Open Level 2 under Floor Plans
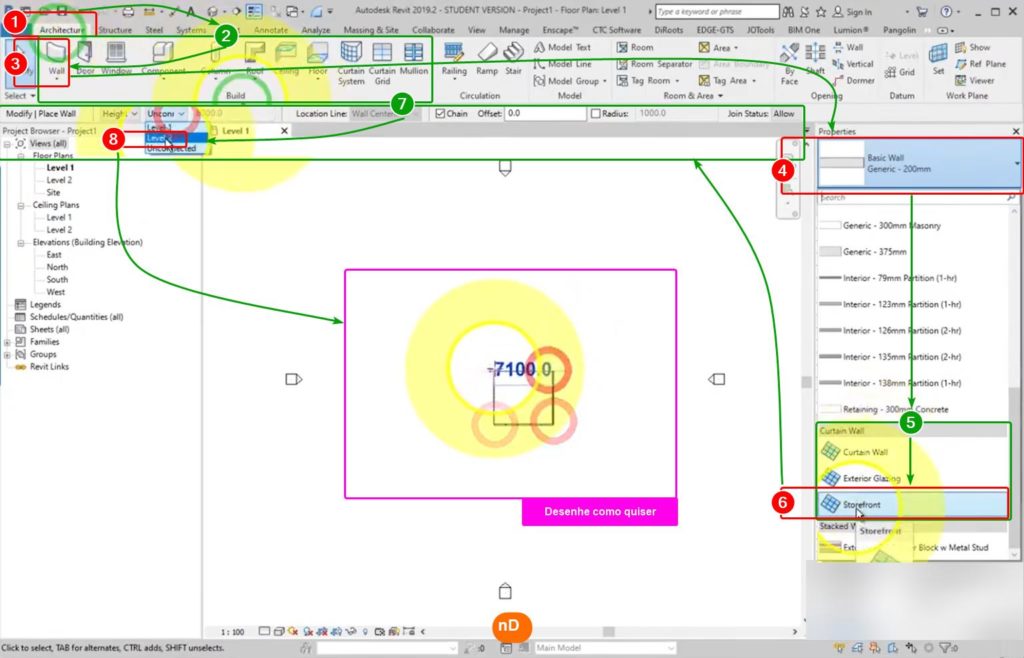Screen dimensions: 1024x658 coord(59,180)
